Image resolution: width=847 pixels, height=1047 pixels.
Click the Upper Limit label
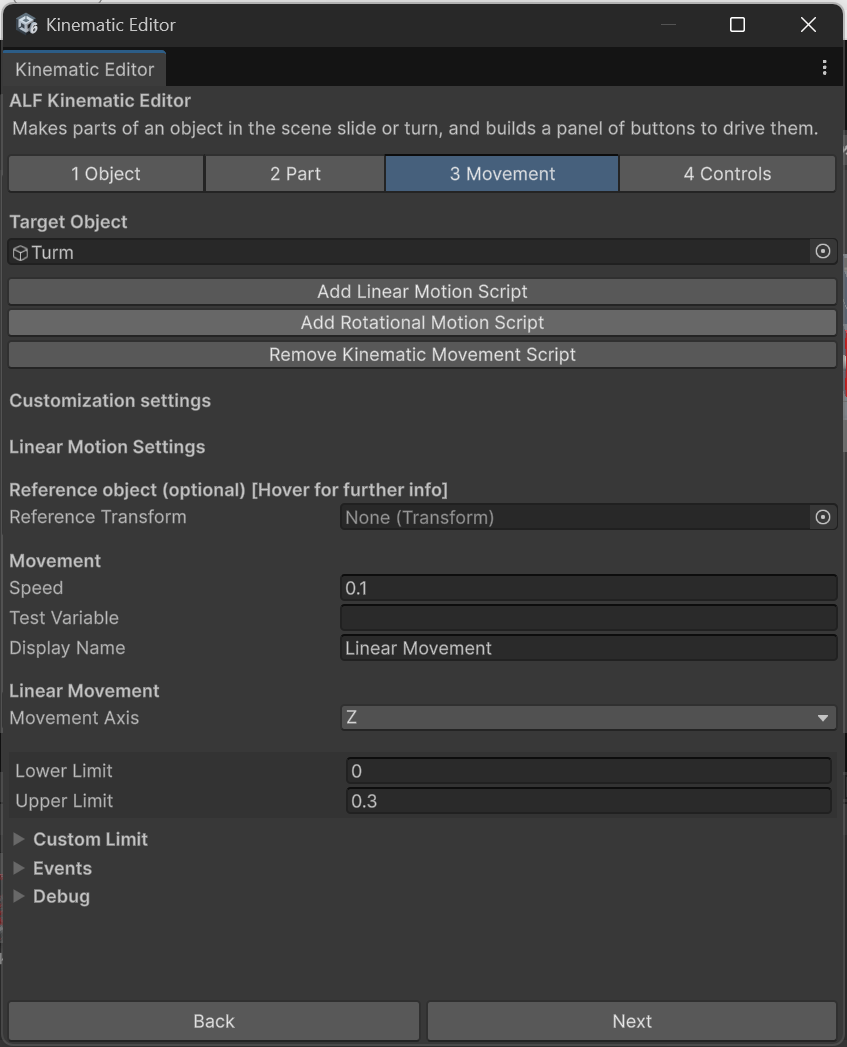pos(64,801)
